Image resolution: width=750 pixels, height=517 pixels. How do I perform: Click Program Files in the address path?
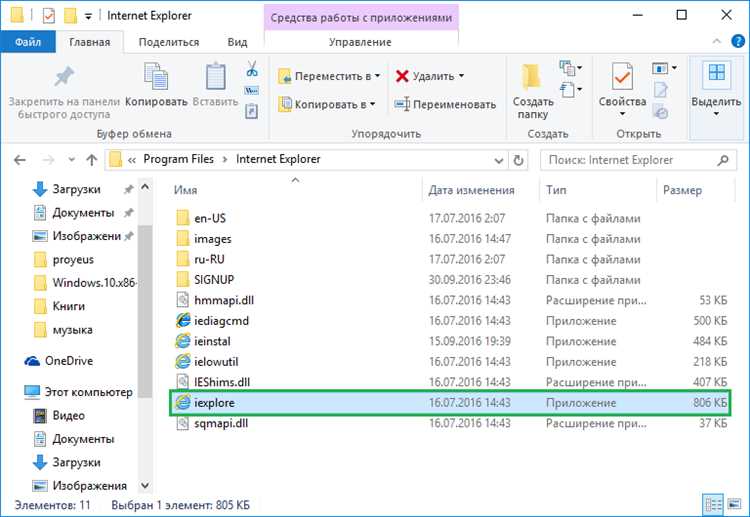[178, 159]
